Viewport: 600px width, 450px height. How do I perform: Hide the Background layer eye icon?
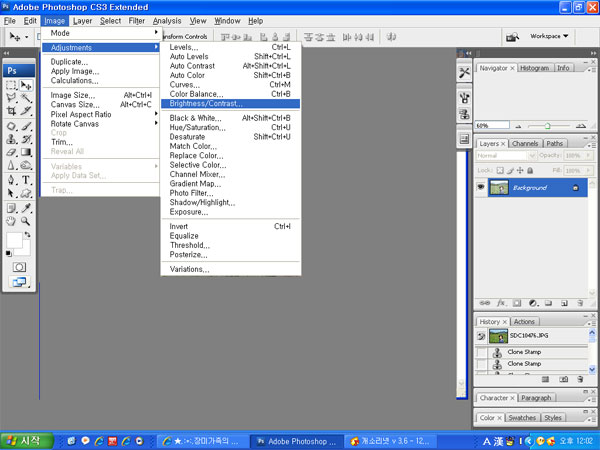pyautogui.click(x=481, y=187)
